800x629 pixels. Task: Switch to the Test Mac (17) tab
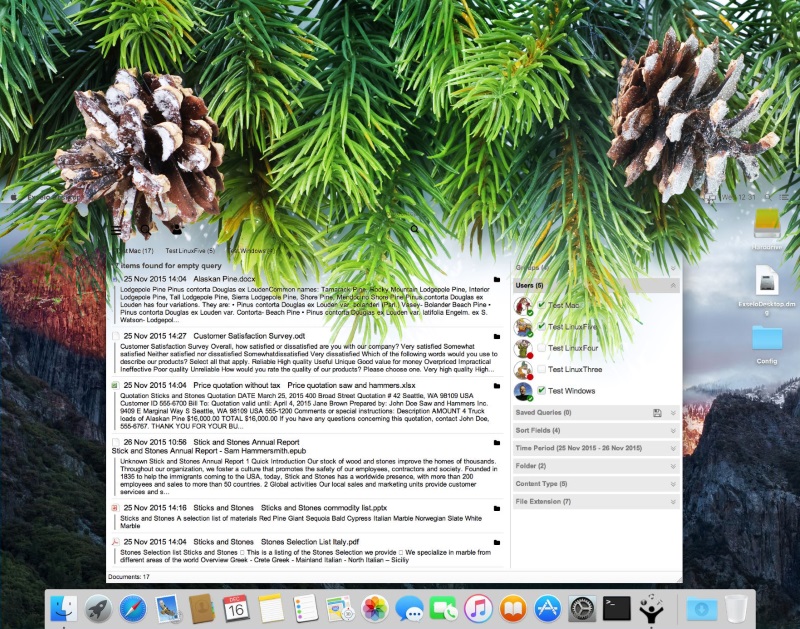coord(134,251)
